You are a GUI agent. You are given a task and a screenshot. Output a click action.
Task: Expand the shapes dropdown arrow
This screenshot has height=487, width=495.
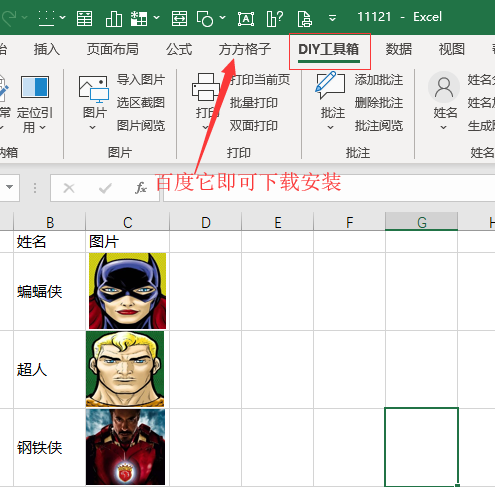[222, 17]
